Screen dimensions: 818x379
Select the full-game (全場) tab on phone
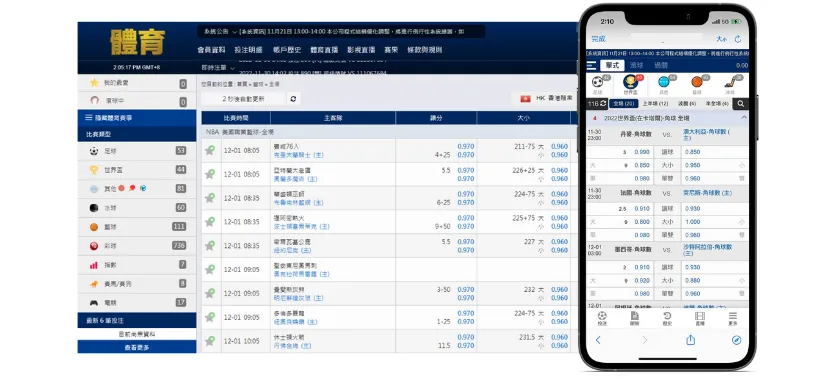624,104
